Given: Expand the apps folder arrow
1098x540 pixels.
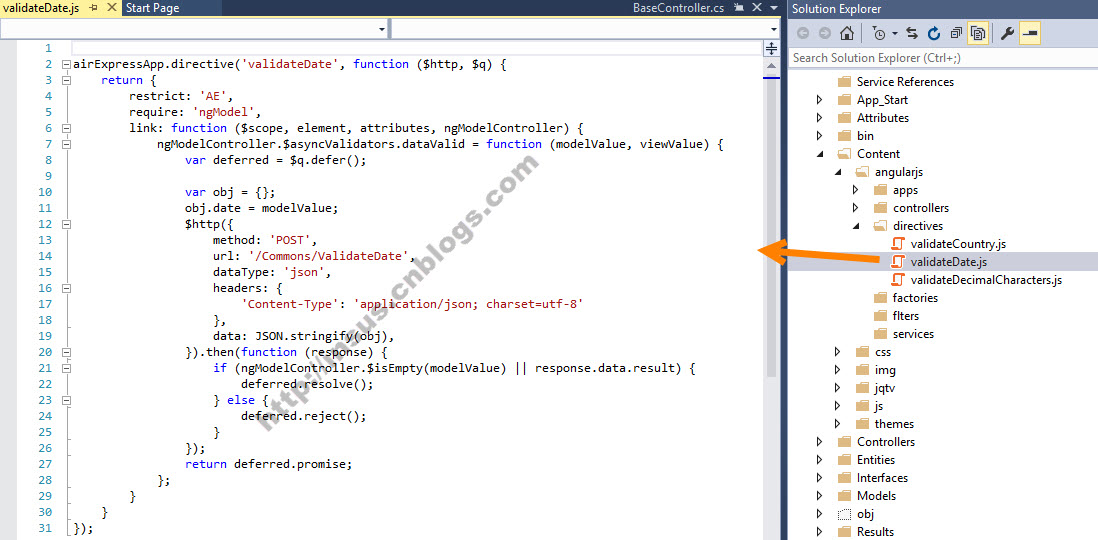Looking at the screenshot, I should (x=855, y=190).
